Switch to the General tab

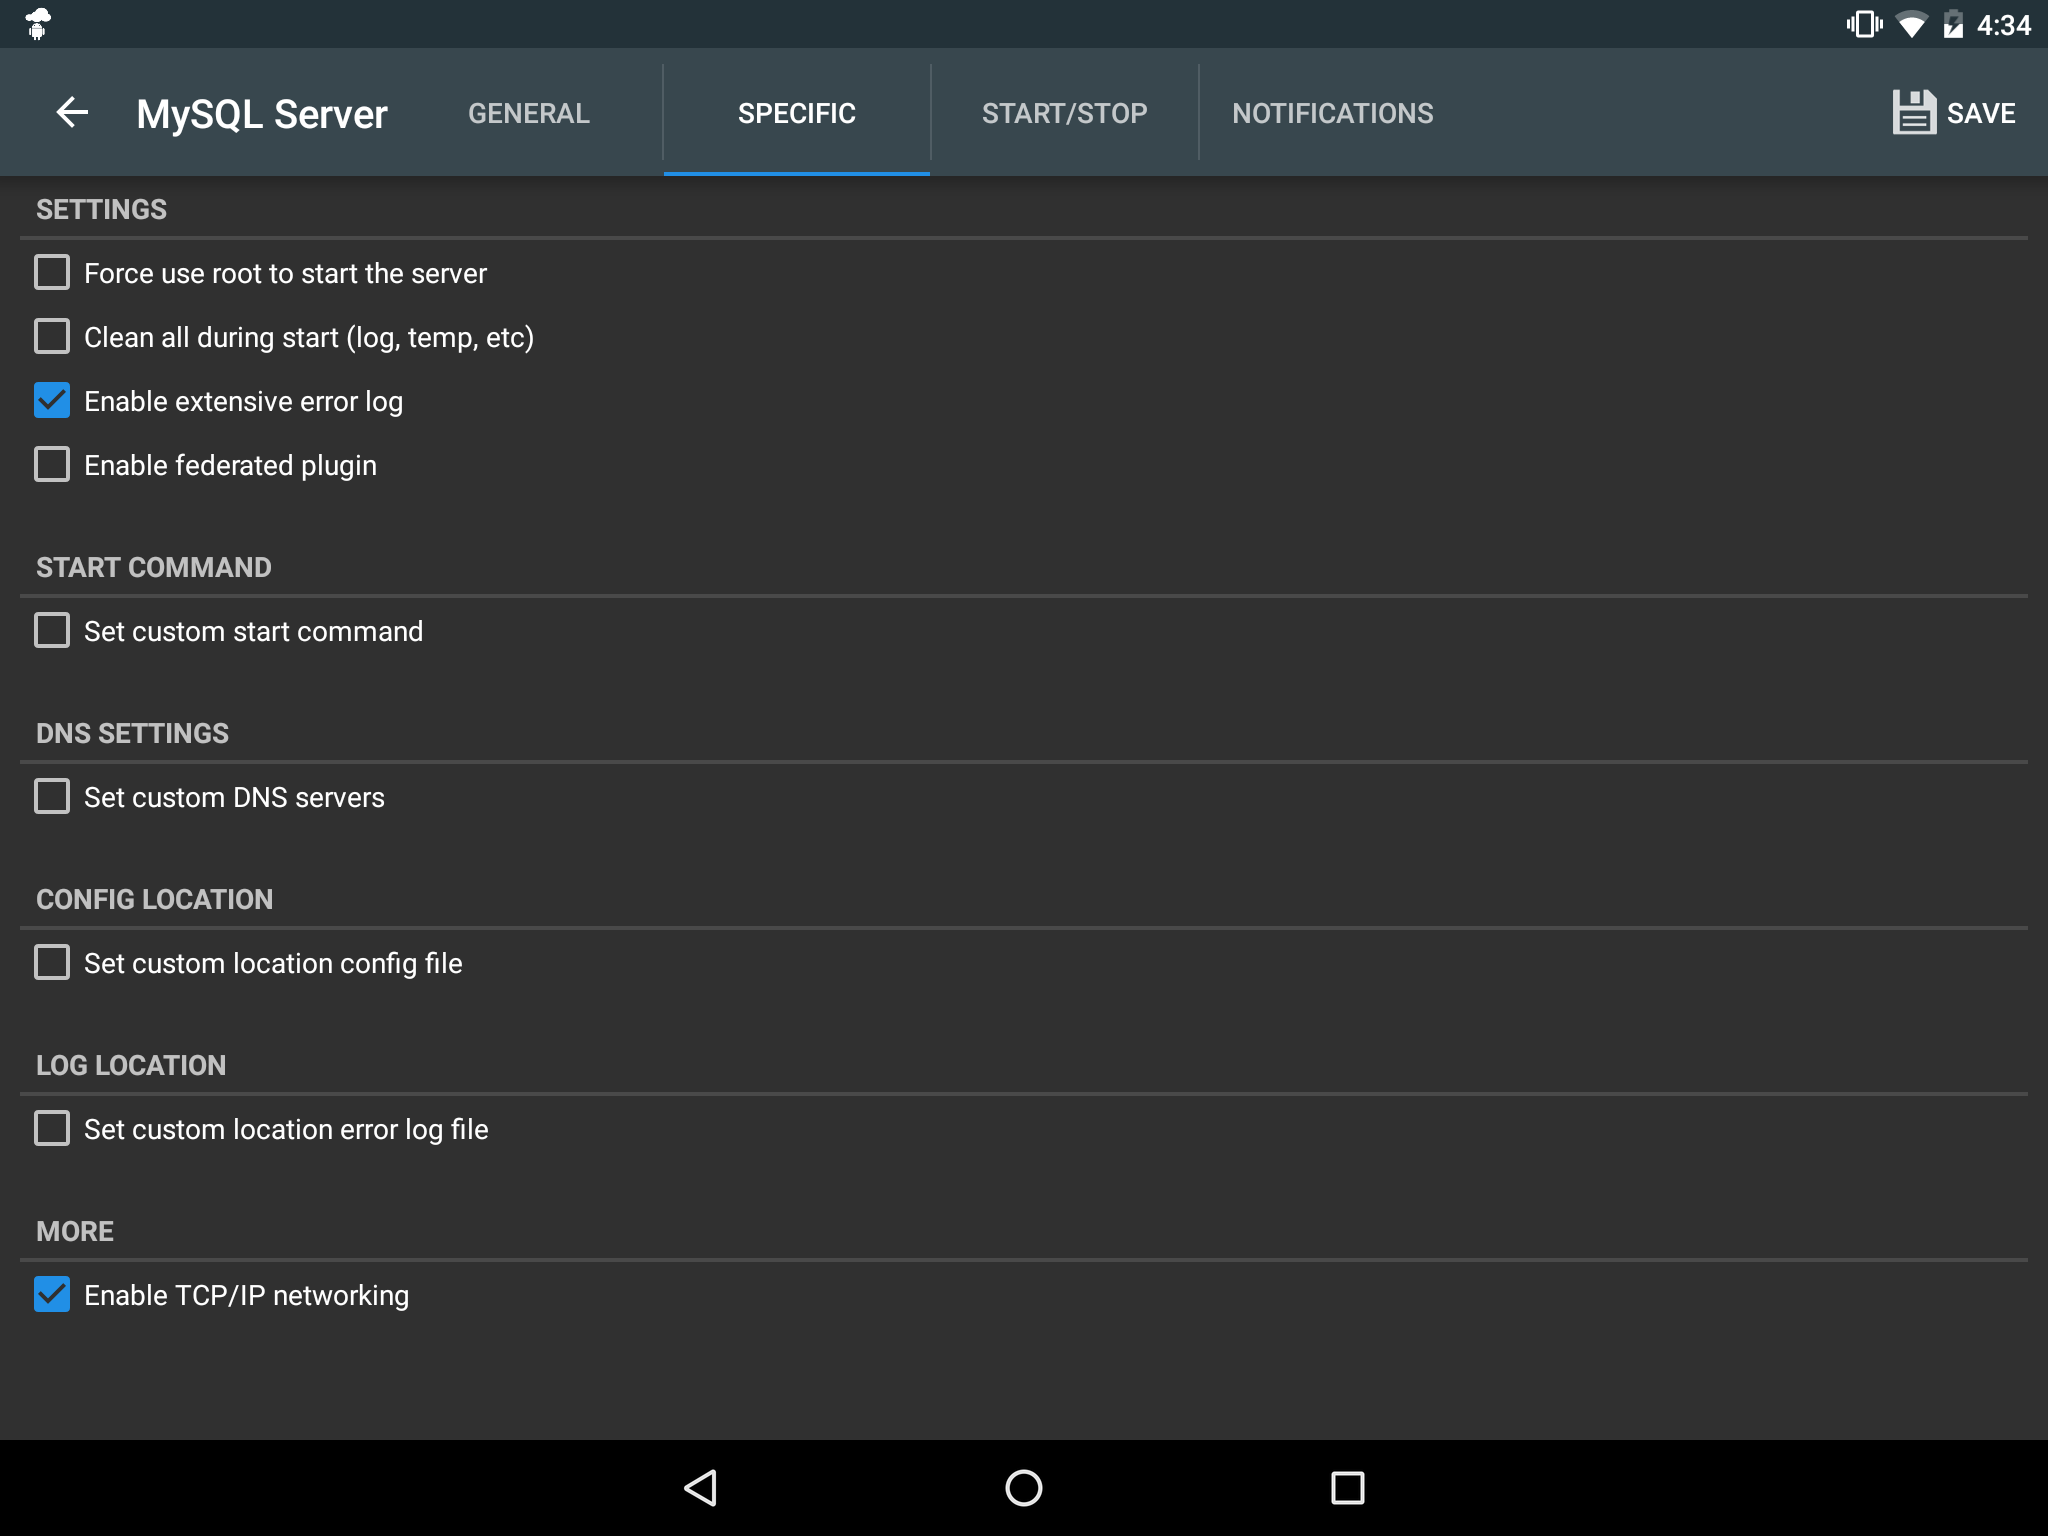coord(529,113)
